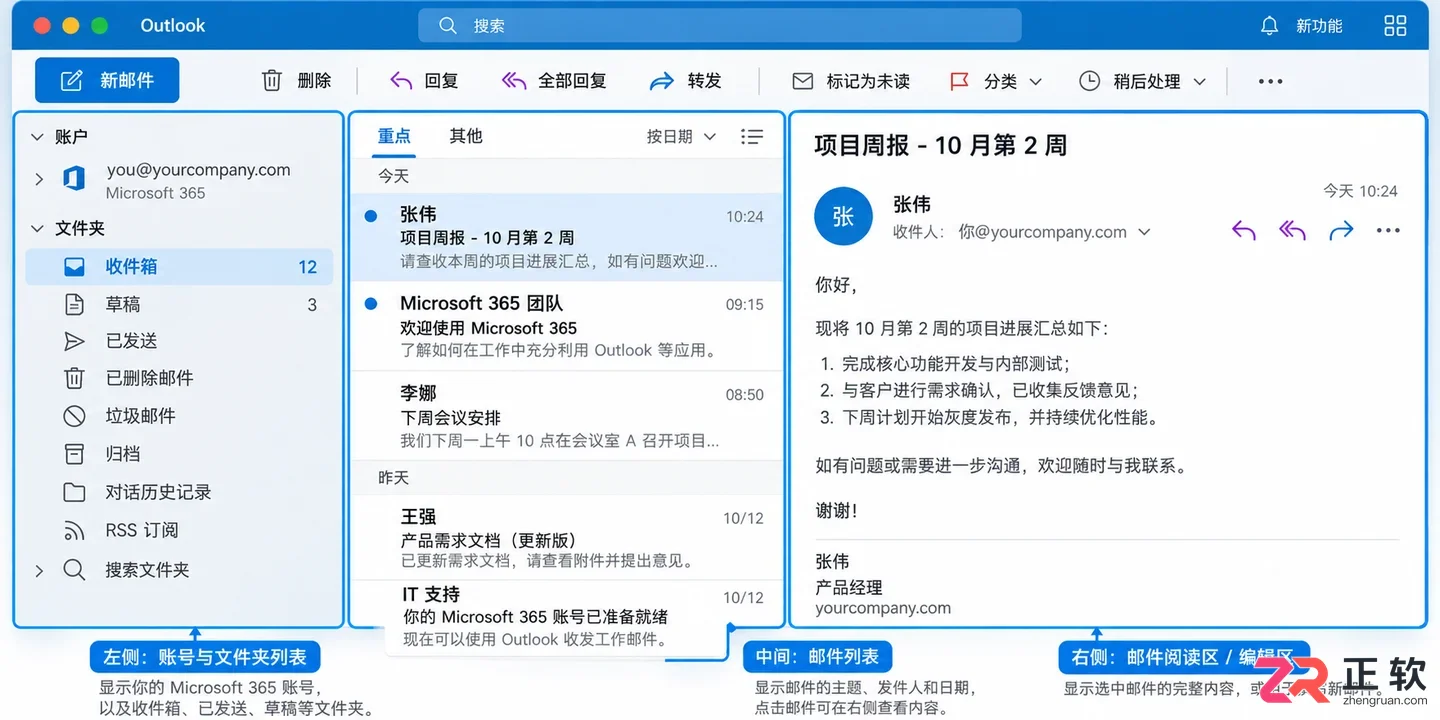Image resolution: width=1440 pixels, height=720 pixels.
Task: Switch to the 其他 tab
Action: (466, 137)
